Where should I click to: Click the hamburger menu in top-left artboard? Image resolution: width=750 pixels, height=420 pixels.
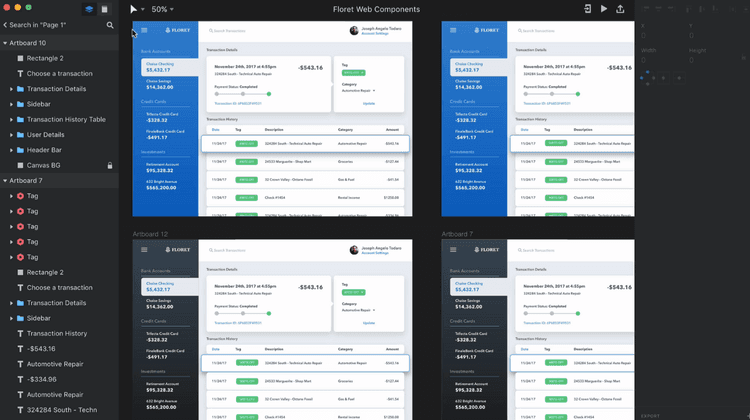click(144, 30)
